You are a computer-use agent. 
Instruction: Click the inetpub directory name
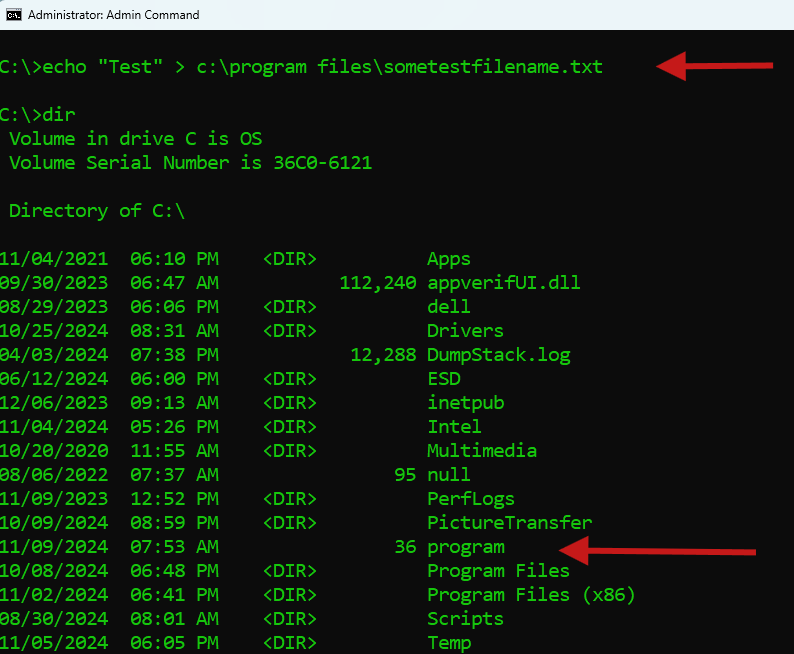466,403
